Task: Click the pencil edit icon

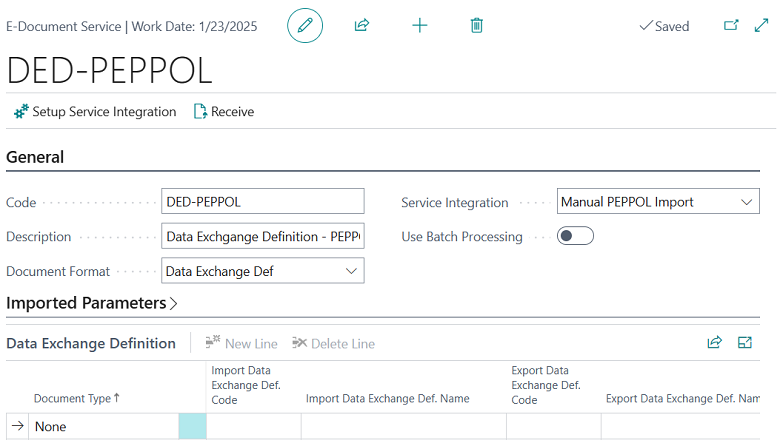Action: tap(305, 25)
